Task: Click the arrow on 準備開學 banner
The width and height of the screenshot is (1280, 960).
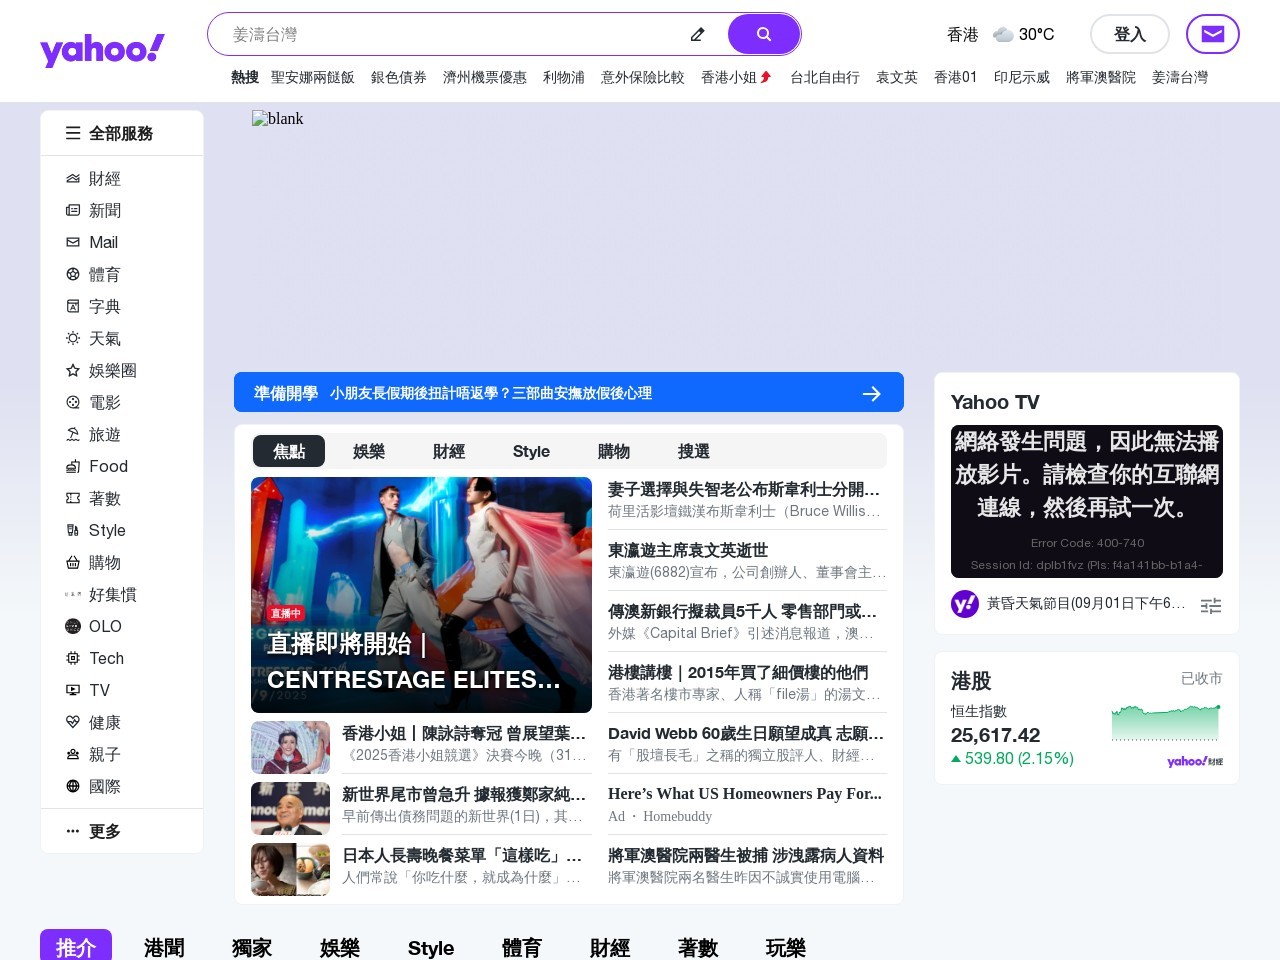Action: 872,393
